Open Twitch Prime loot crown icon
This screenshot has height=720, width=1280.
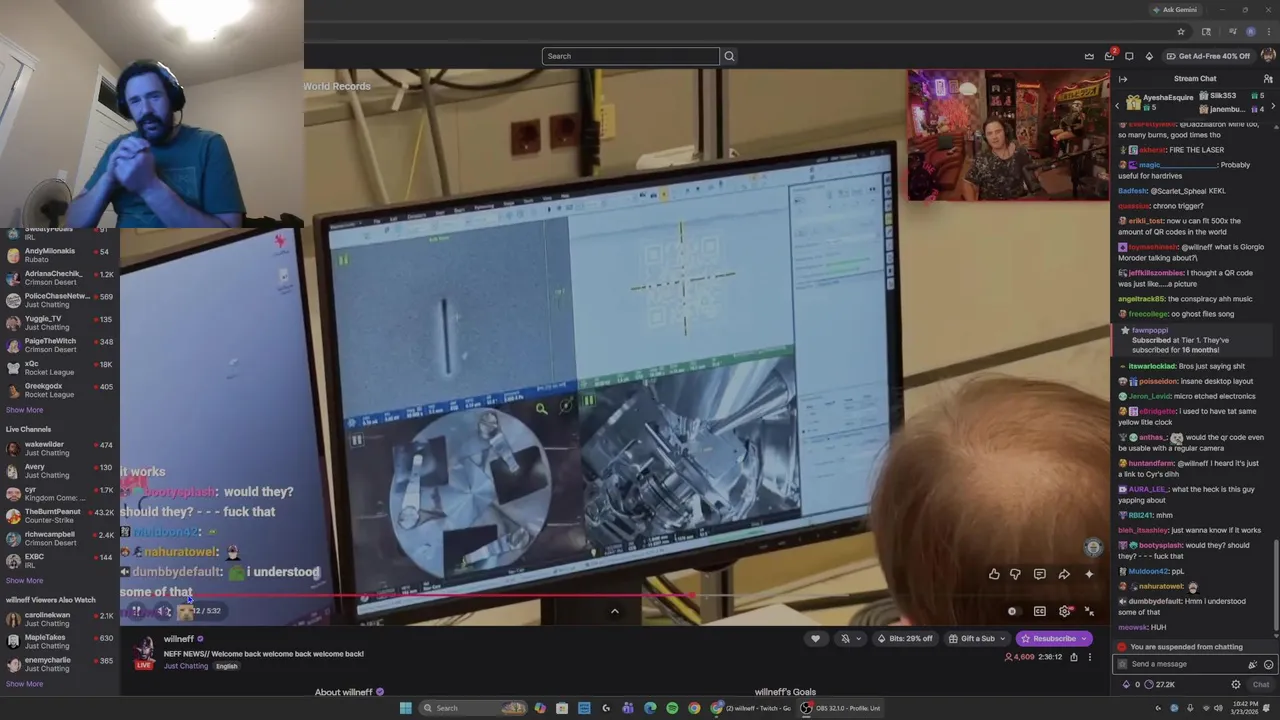[x=1089, y=56]
